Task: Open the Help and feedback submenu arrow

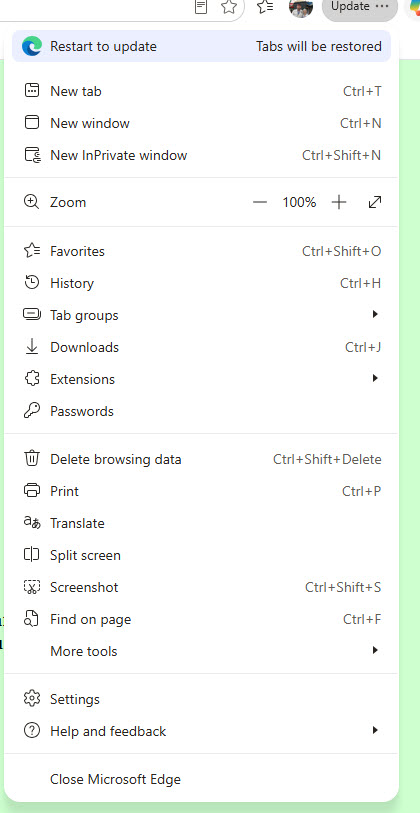Action: [x=375, y=731]
